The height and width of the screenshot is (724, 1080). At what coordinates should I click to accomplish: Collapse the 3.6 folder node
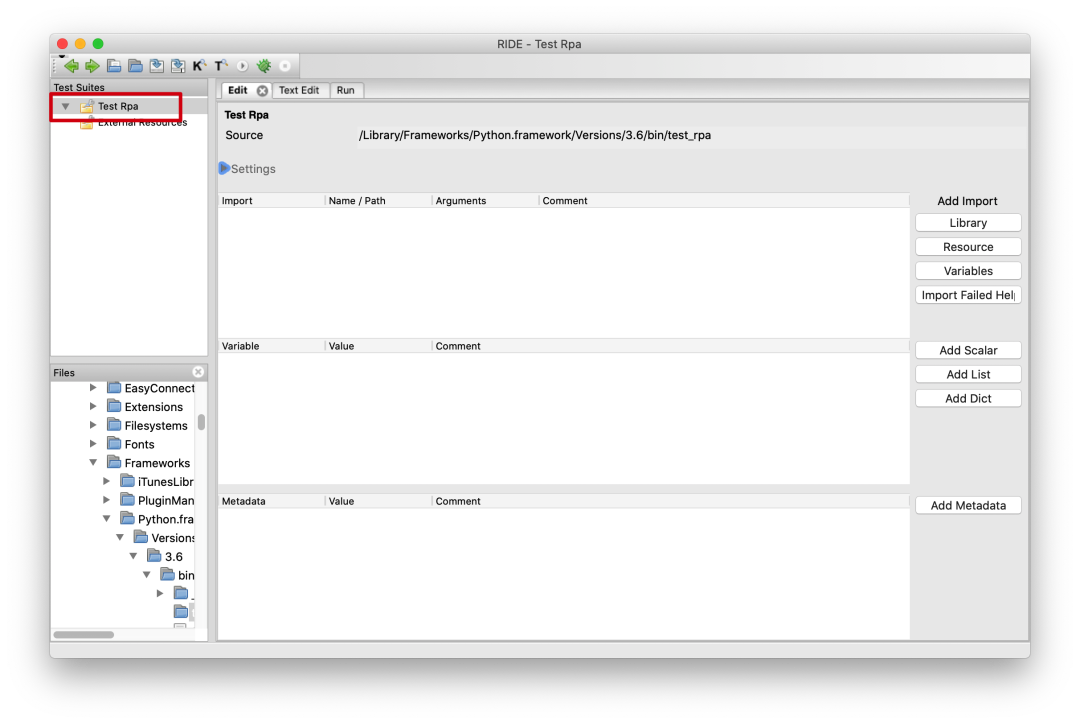pyautogui.click(x=134, y=555)
